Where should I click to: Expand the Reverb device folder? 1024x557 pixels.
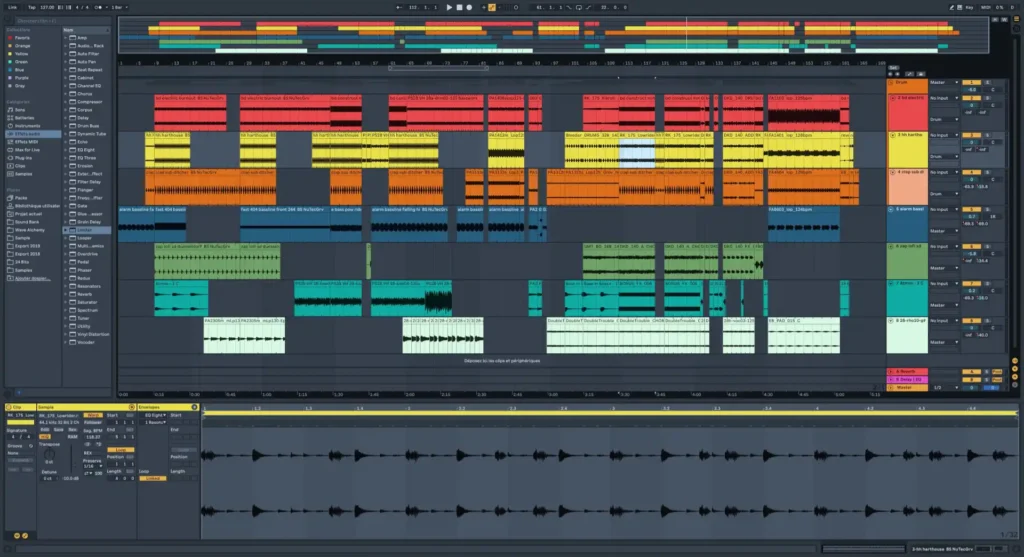click(x=66, y=294)
